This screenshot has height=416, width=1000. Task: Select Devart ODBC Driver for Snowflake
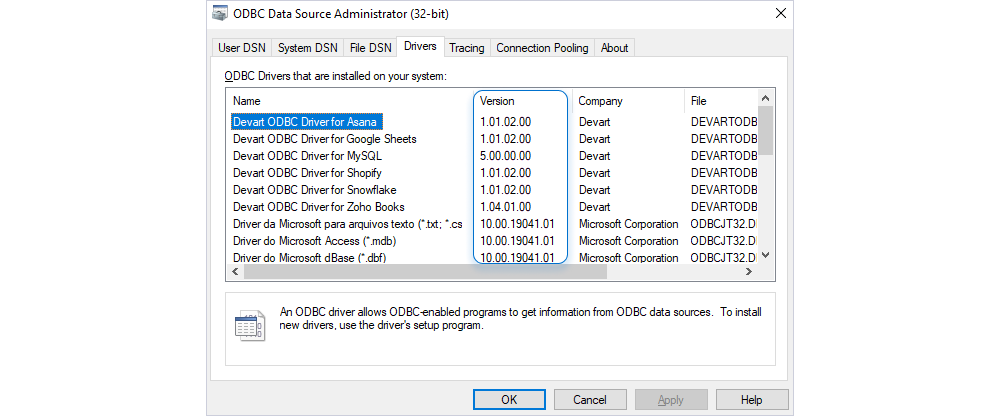coord(314,190)
